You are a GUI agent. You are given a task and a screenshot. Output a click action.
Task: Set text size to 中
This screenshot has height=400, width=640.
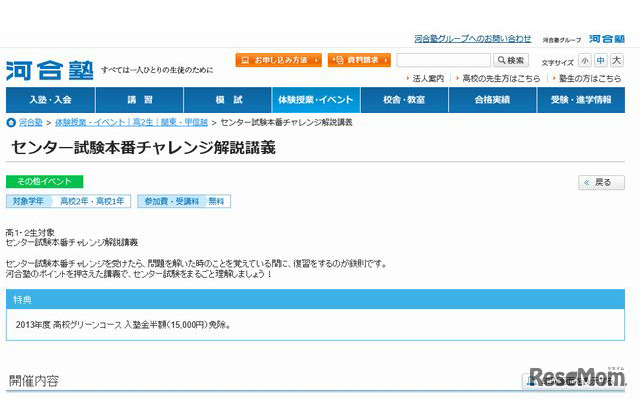[600, 60]
